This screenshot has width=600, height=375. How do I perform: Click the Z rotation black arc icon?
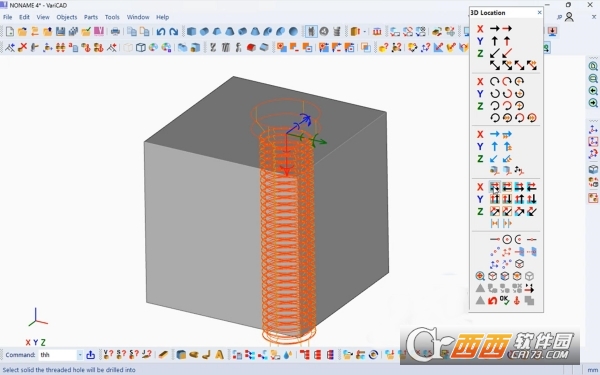[495, 106]
